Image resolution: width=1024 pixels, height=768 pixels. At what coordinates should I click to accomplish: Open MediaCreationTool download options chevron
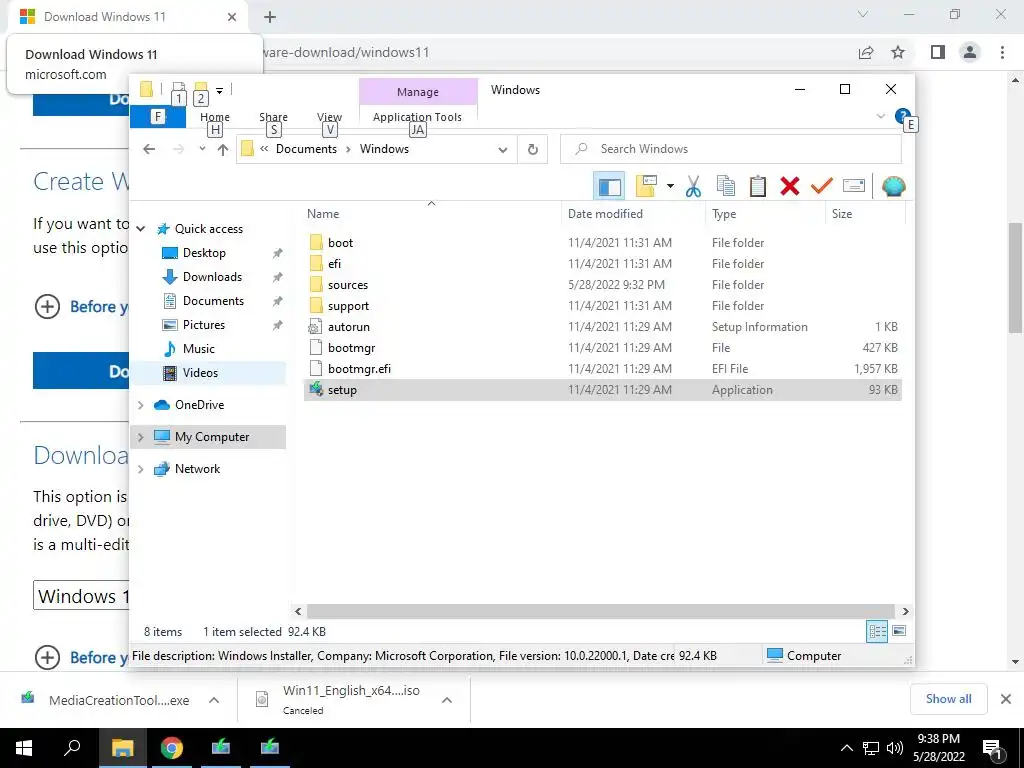(214, 700)
